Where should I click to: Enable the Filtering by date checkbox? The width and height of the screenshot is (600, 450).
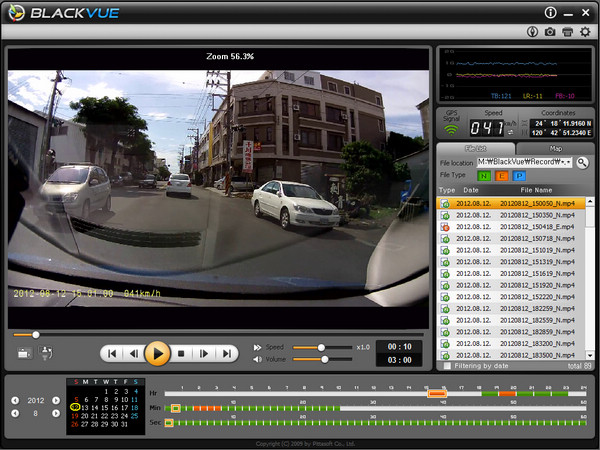(447, 367)
